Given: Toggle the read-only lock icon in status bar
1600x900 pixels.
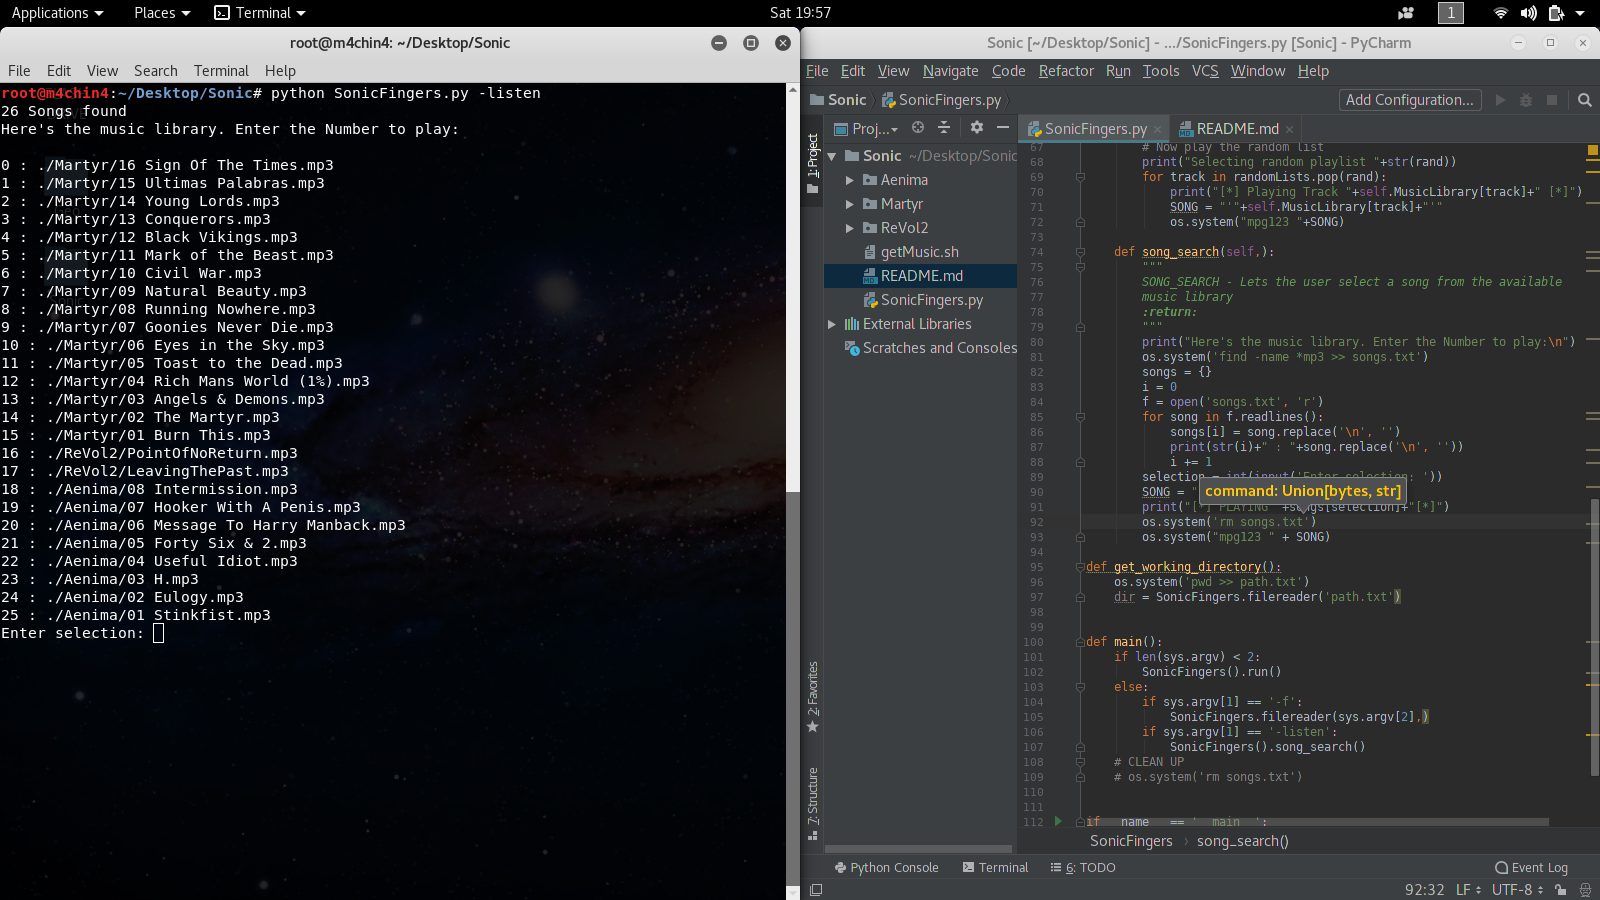Looking at the screenshot, I should pyautogui.click(x=1561, y=890).
